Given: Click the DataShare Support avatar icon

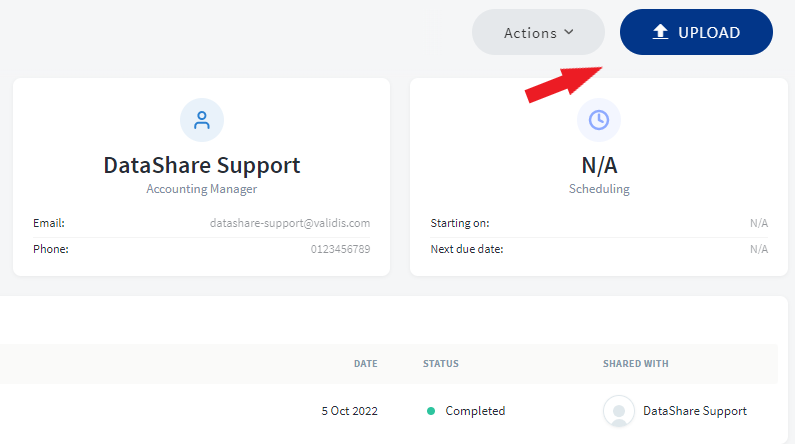Looking at the screenshot, I should pos(619,411).
